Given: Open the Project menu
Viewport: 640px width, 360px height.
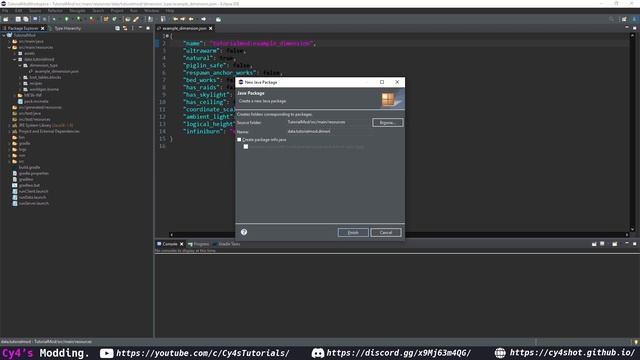Looking at the screenshot, I should coord(117,11).
